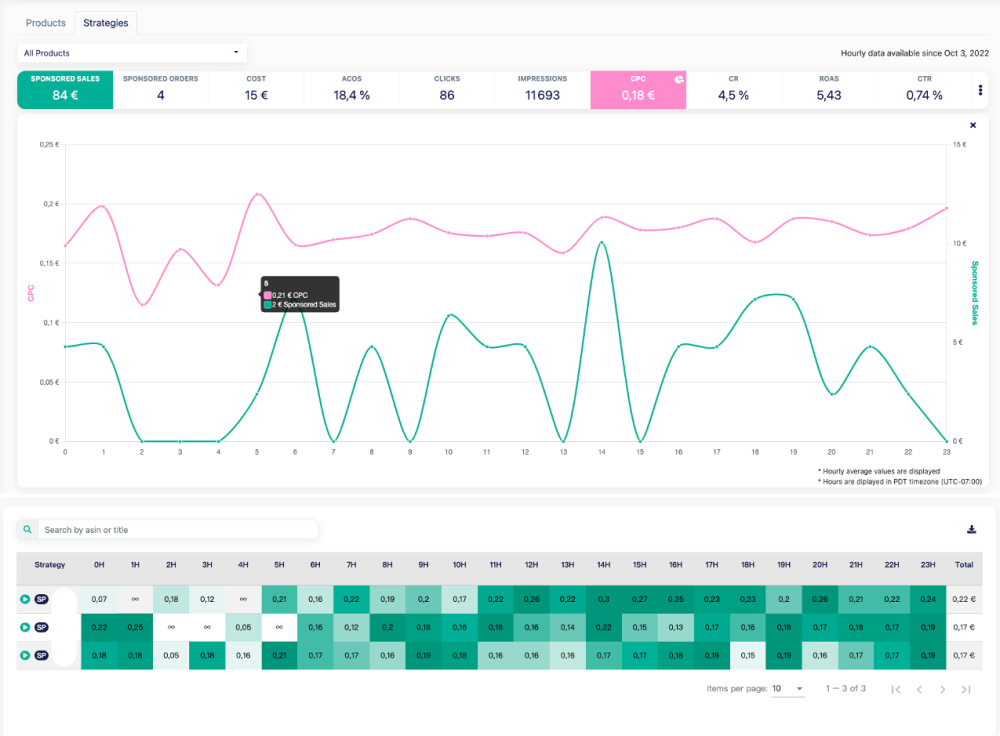The image size is (1000, 736).
Task: Close the chart panel with the X
Action: (973, 125)
